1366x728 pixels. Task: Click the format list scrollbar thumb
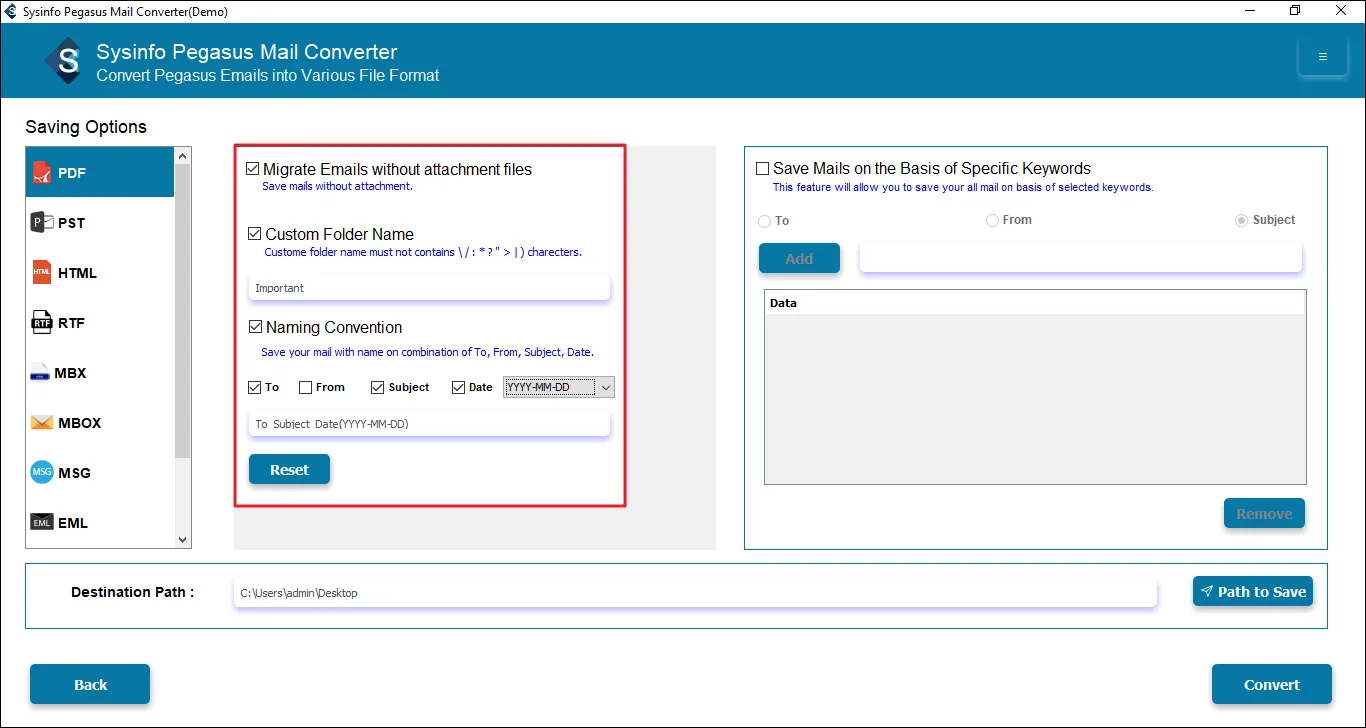[x=182, y=311]
